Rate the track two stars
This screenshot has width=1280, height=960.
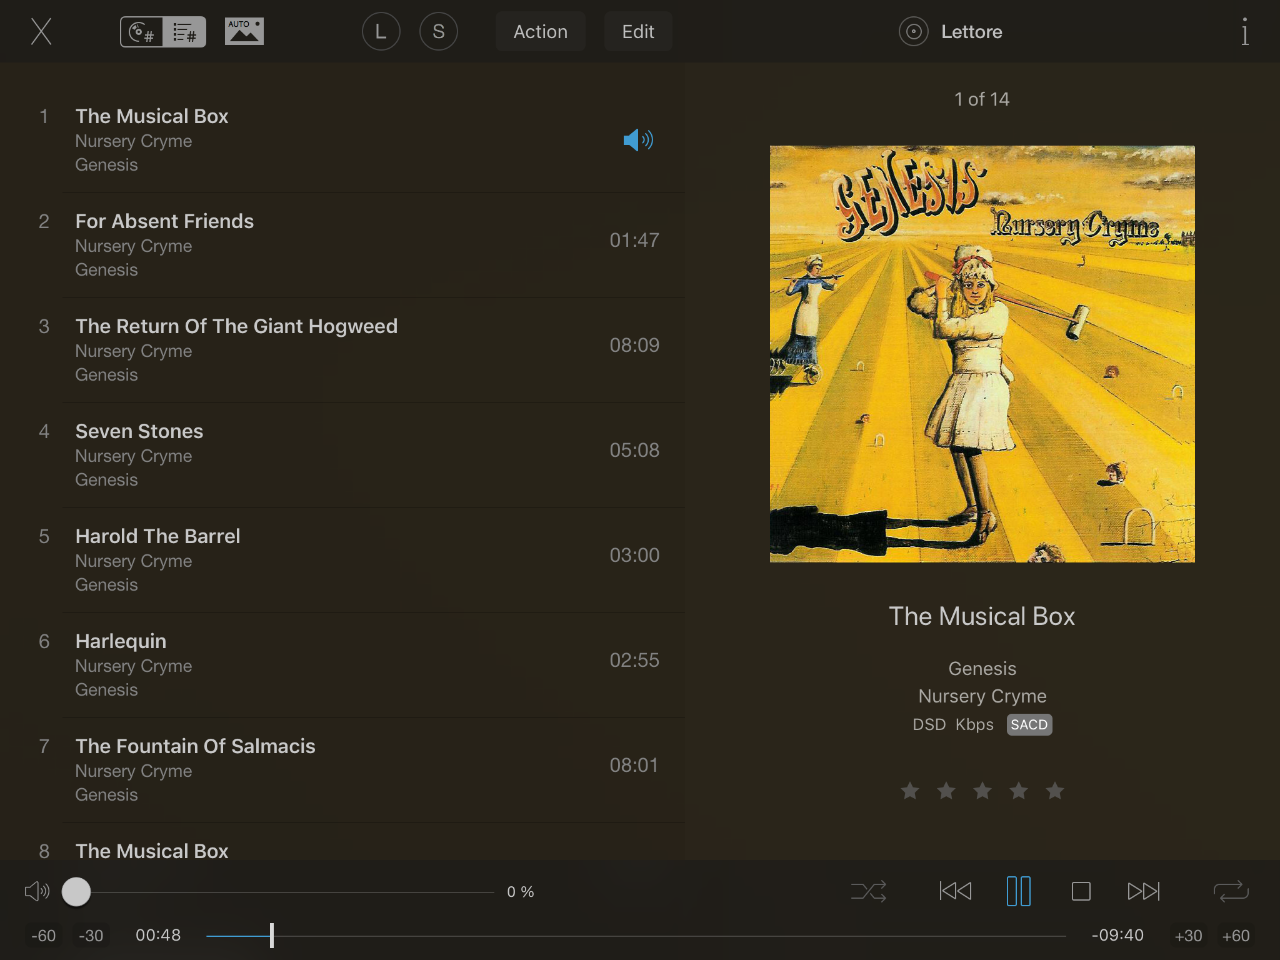coord(946,791)
